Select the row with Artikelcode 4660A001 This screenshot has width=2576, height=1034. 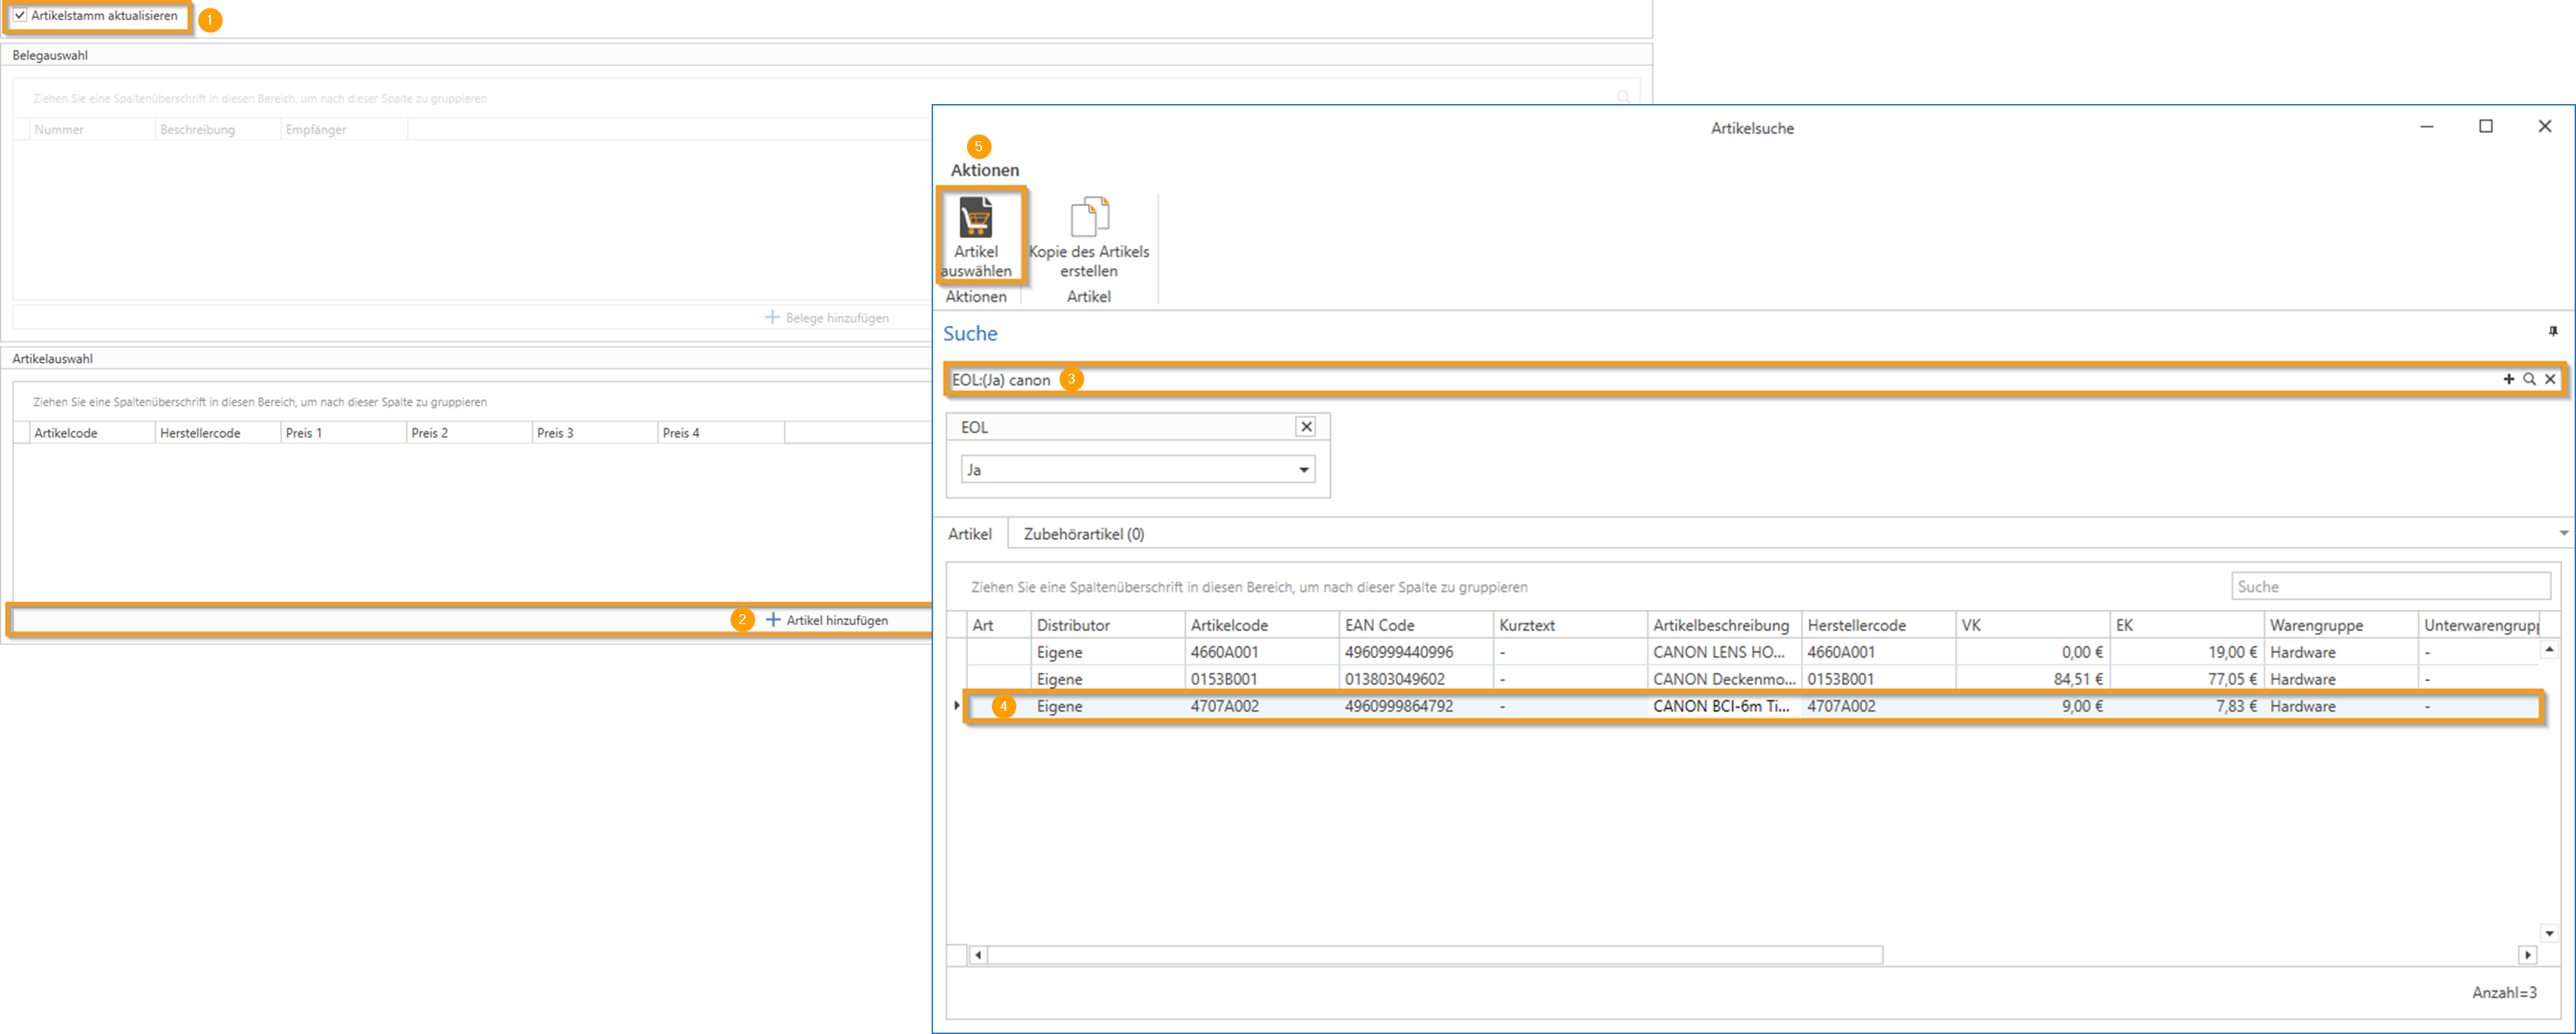point(1224,652)
